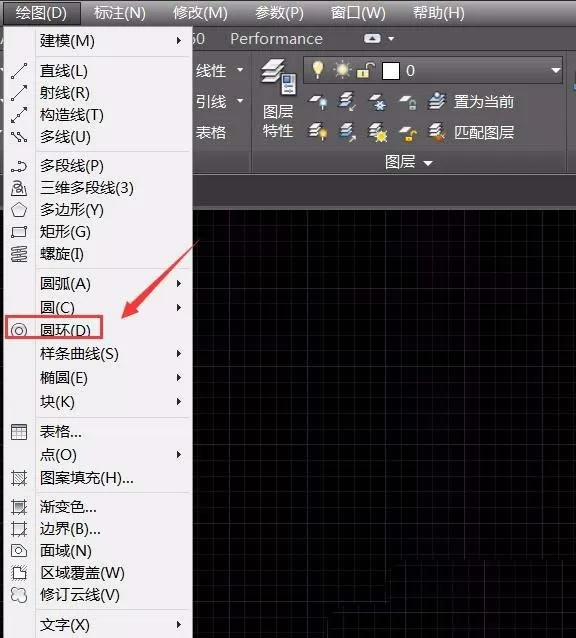Image resolution: width=576 pixels, height=638 pixels.
Task: Click the 3D polyline (三维多段线) icon
Action: [x=19, y=188]
